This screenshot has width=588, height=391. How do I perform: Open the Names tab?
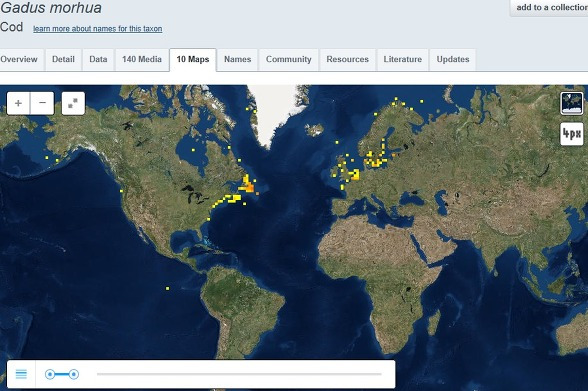coord(238,59)
